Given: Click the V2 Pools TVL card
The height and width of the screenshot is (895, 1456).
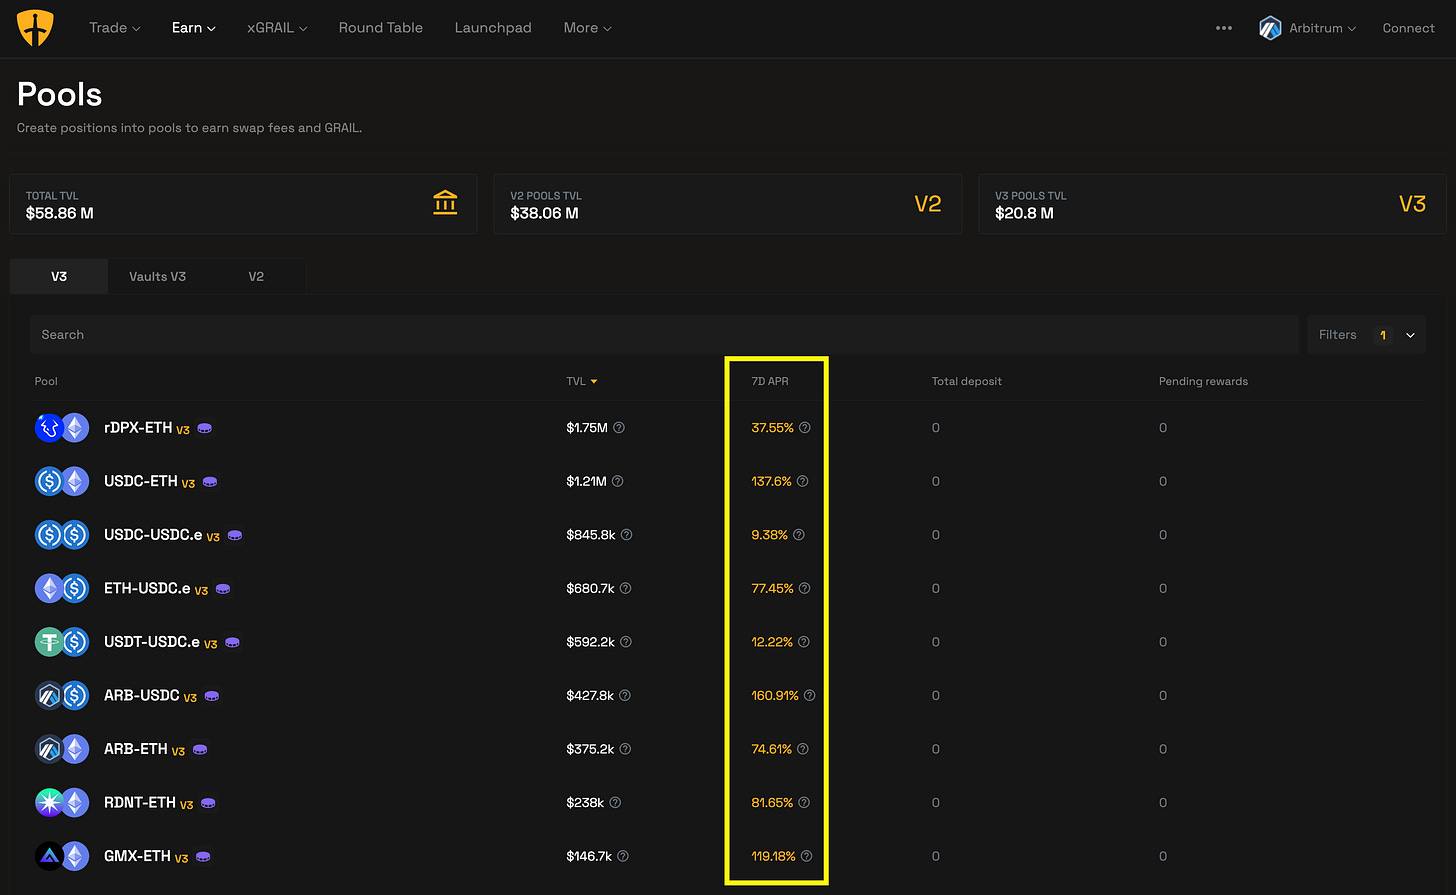Looking at the screenshot, I should 727,204.
